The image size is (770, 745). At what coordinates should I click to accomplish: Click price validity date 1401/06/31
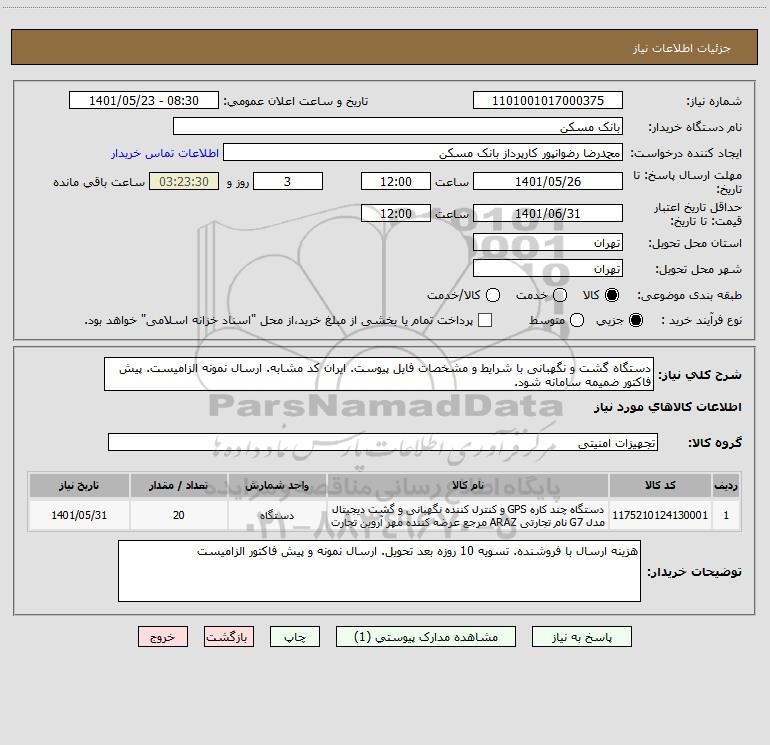point(548,213)
